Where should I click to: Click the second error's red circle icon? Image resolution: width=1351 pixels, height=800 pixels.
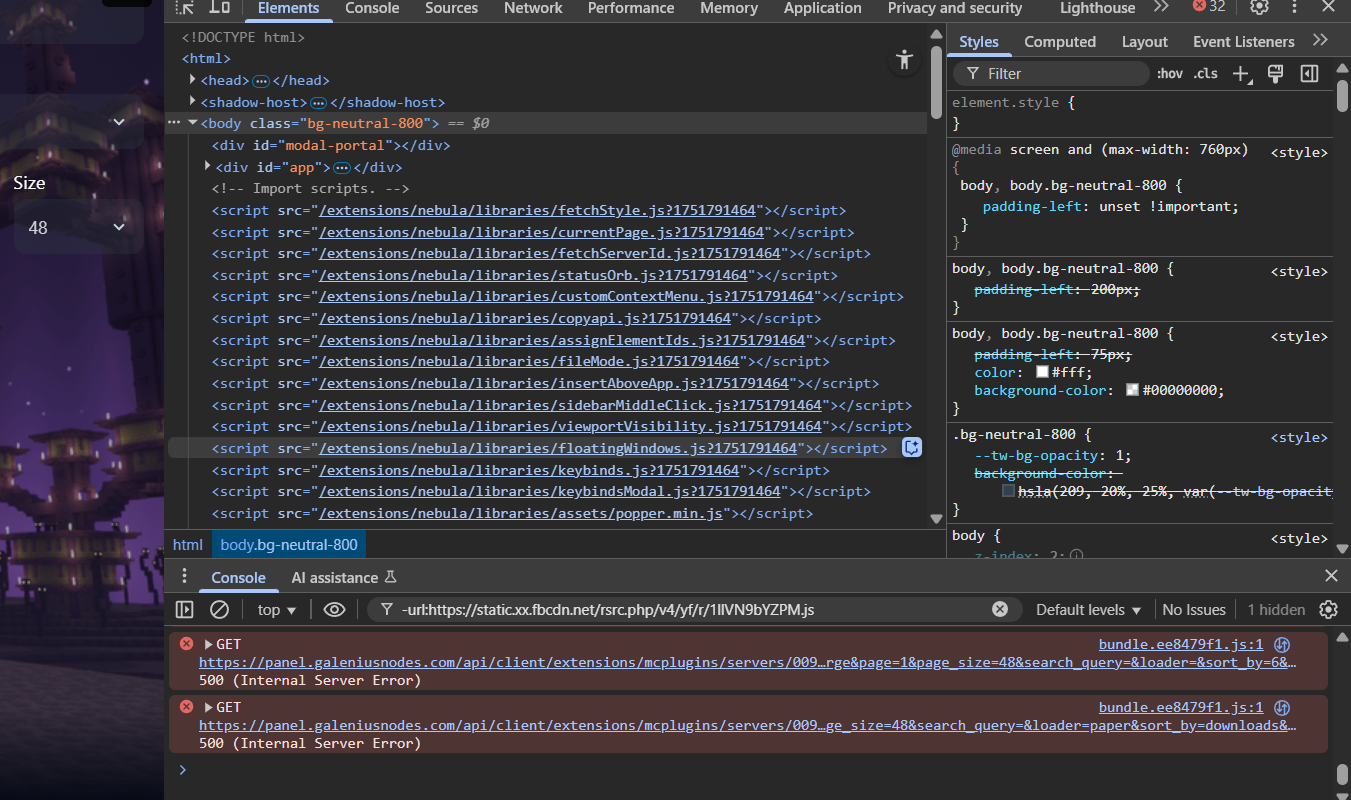click(x=186, y=707)
